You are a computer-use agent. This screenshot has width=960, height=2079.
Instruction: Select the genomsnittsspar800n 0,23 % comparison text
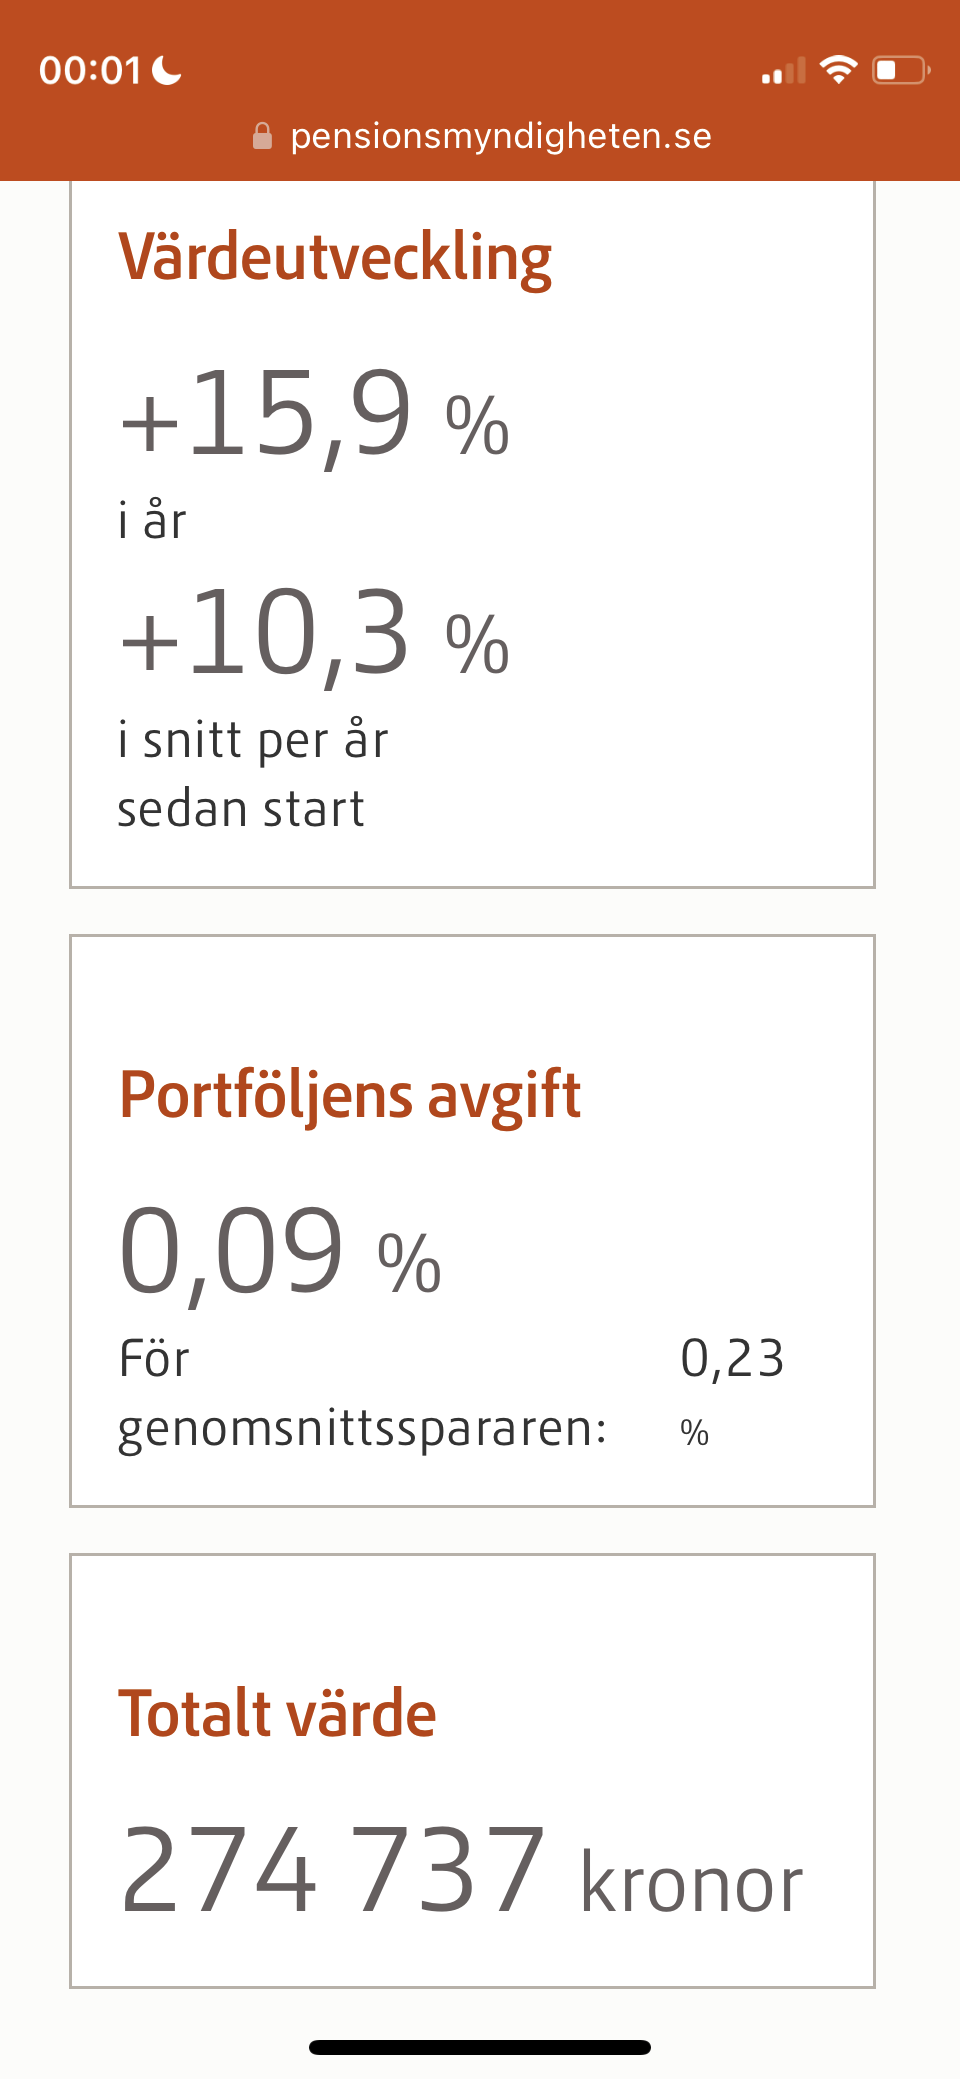[x=450, y=1393]
